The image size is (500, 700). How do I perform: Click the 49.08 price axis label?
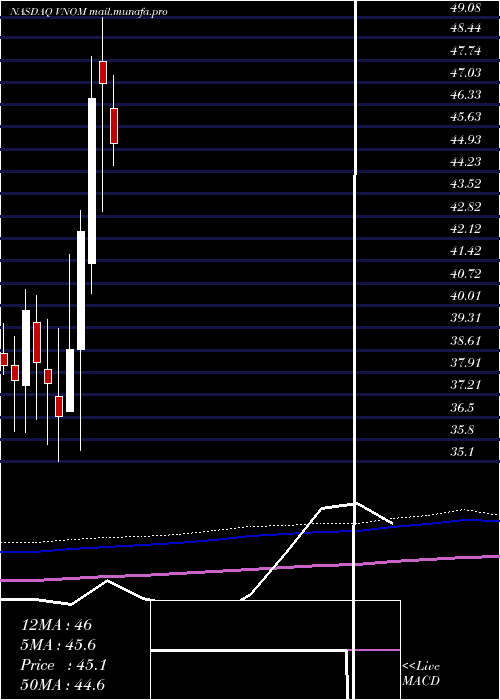(x=466, y=7)
